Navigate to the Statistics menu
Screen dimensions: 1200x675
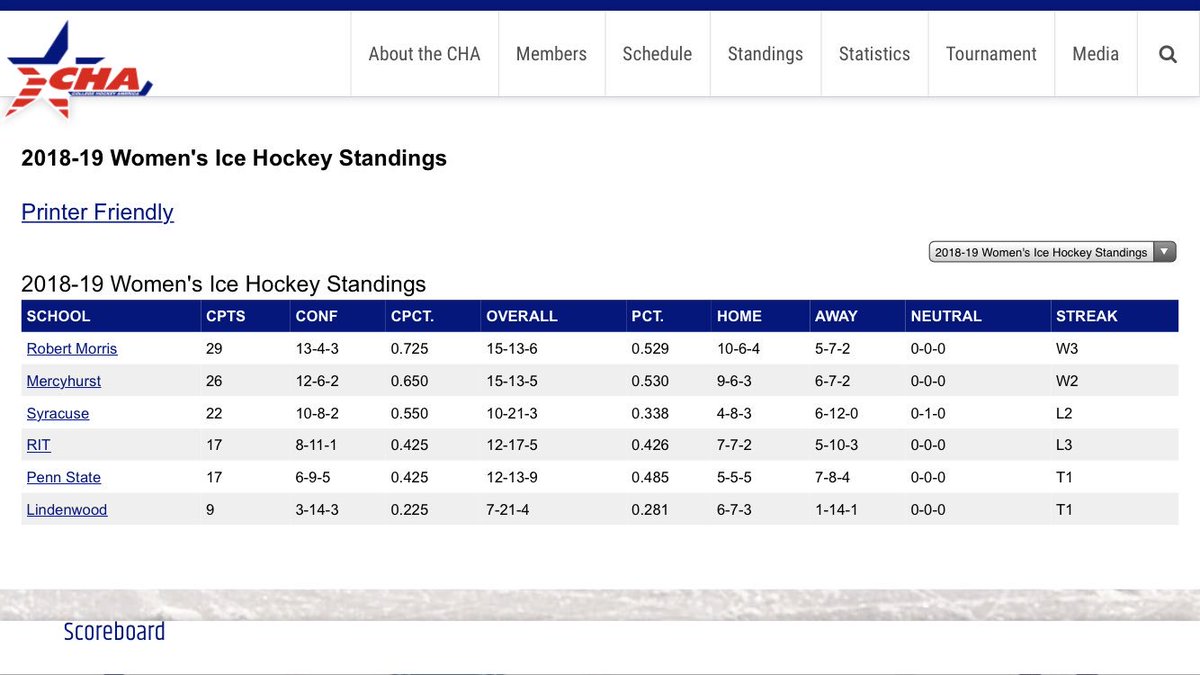[x=874, y=54]
